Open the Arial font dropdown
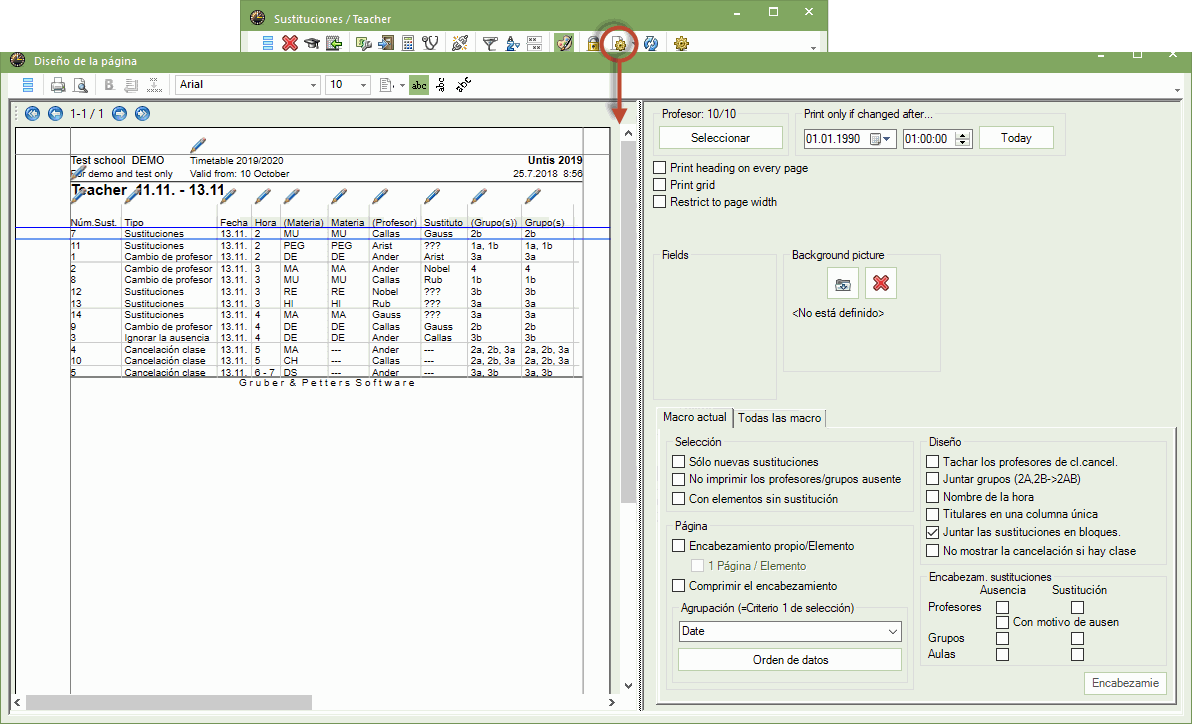Image resolution: width=1192 pixels, height=724 pixels. pos(312,85)
